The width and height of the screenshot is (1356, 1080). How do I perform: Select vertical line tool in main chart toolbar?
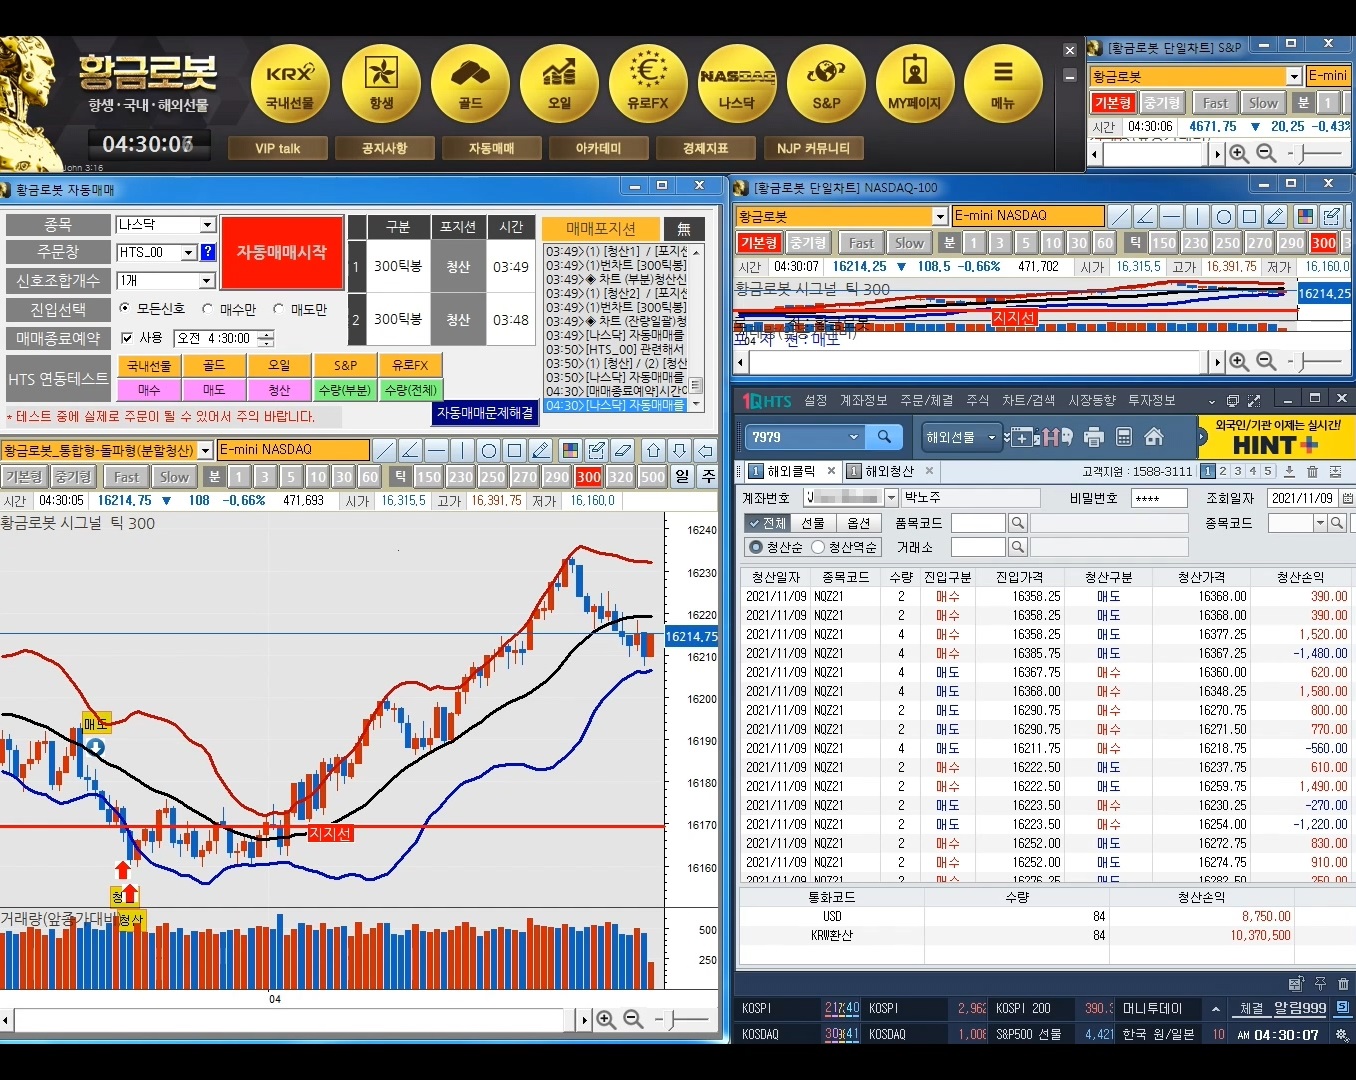[462, 450]
